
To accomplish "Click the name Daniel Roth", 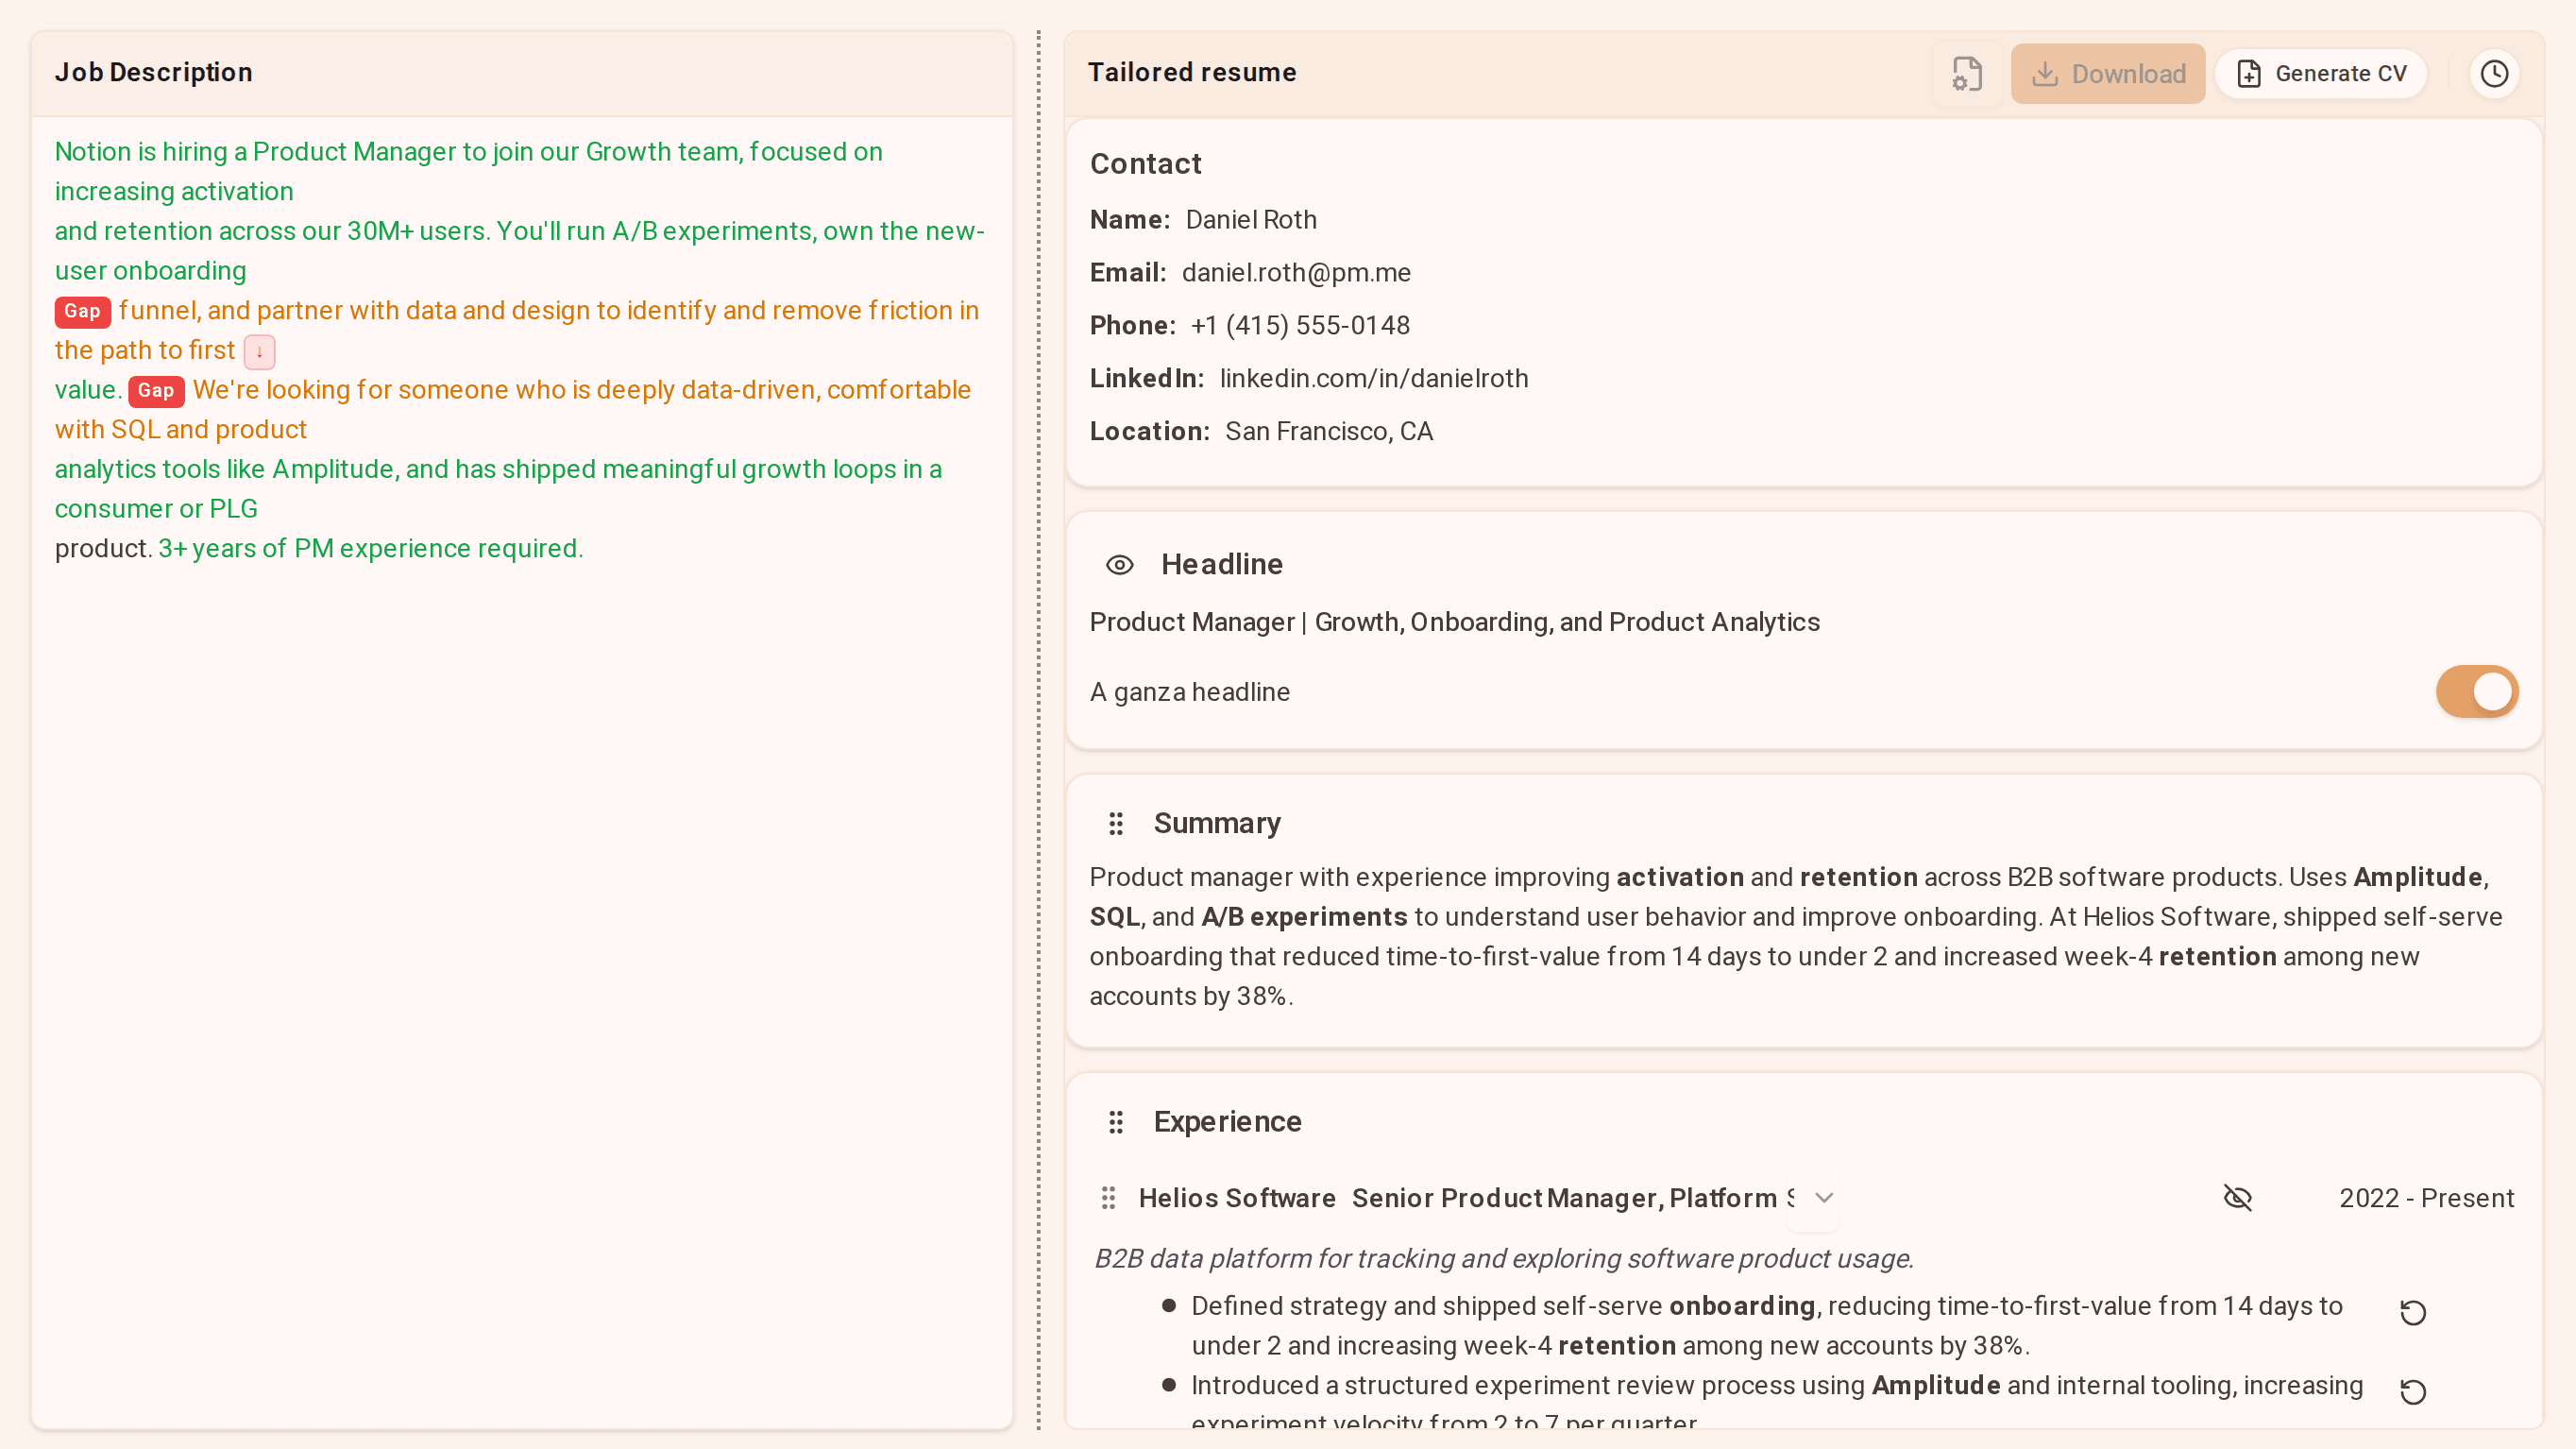I will point(1251,219).
